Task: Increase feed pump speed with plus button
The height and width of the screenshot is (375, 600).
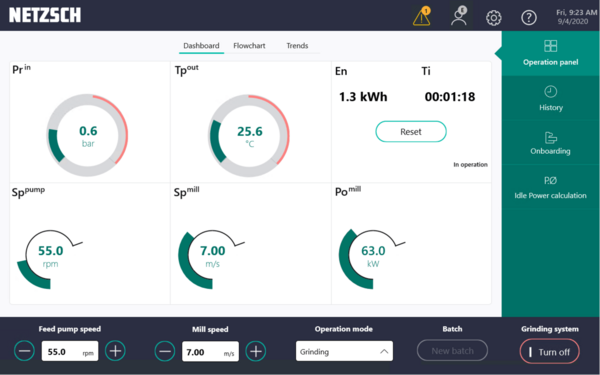Action: [115, 351]
